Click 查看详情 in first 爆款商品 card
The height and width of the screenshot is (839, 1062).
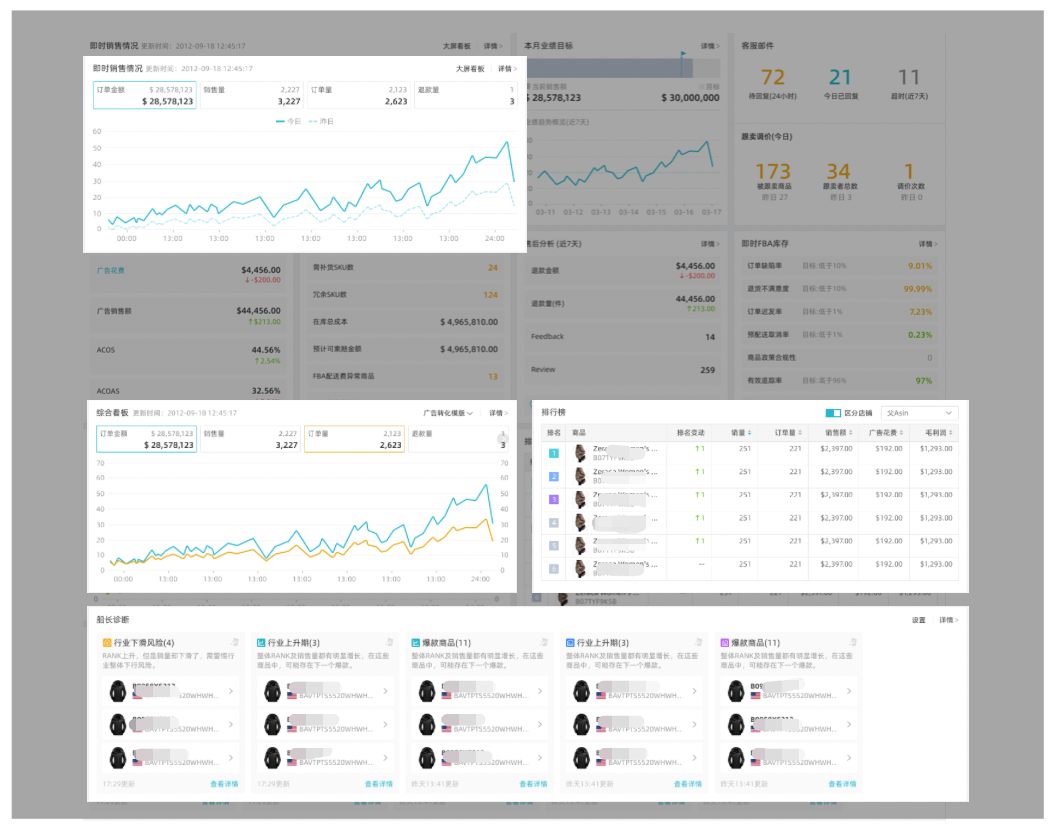533,784
